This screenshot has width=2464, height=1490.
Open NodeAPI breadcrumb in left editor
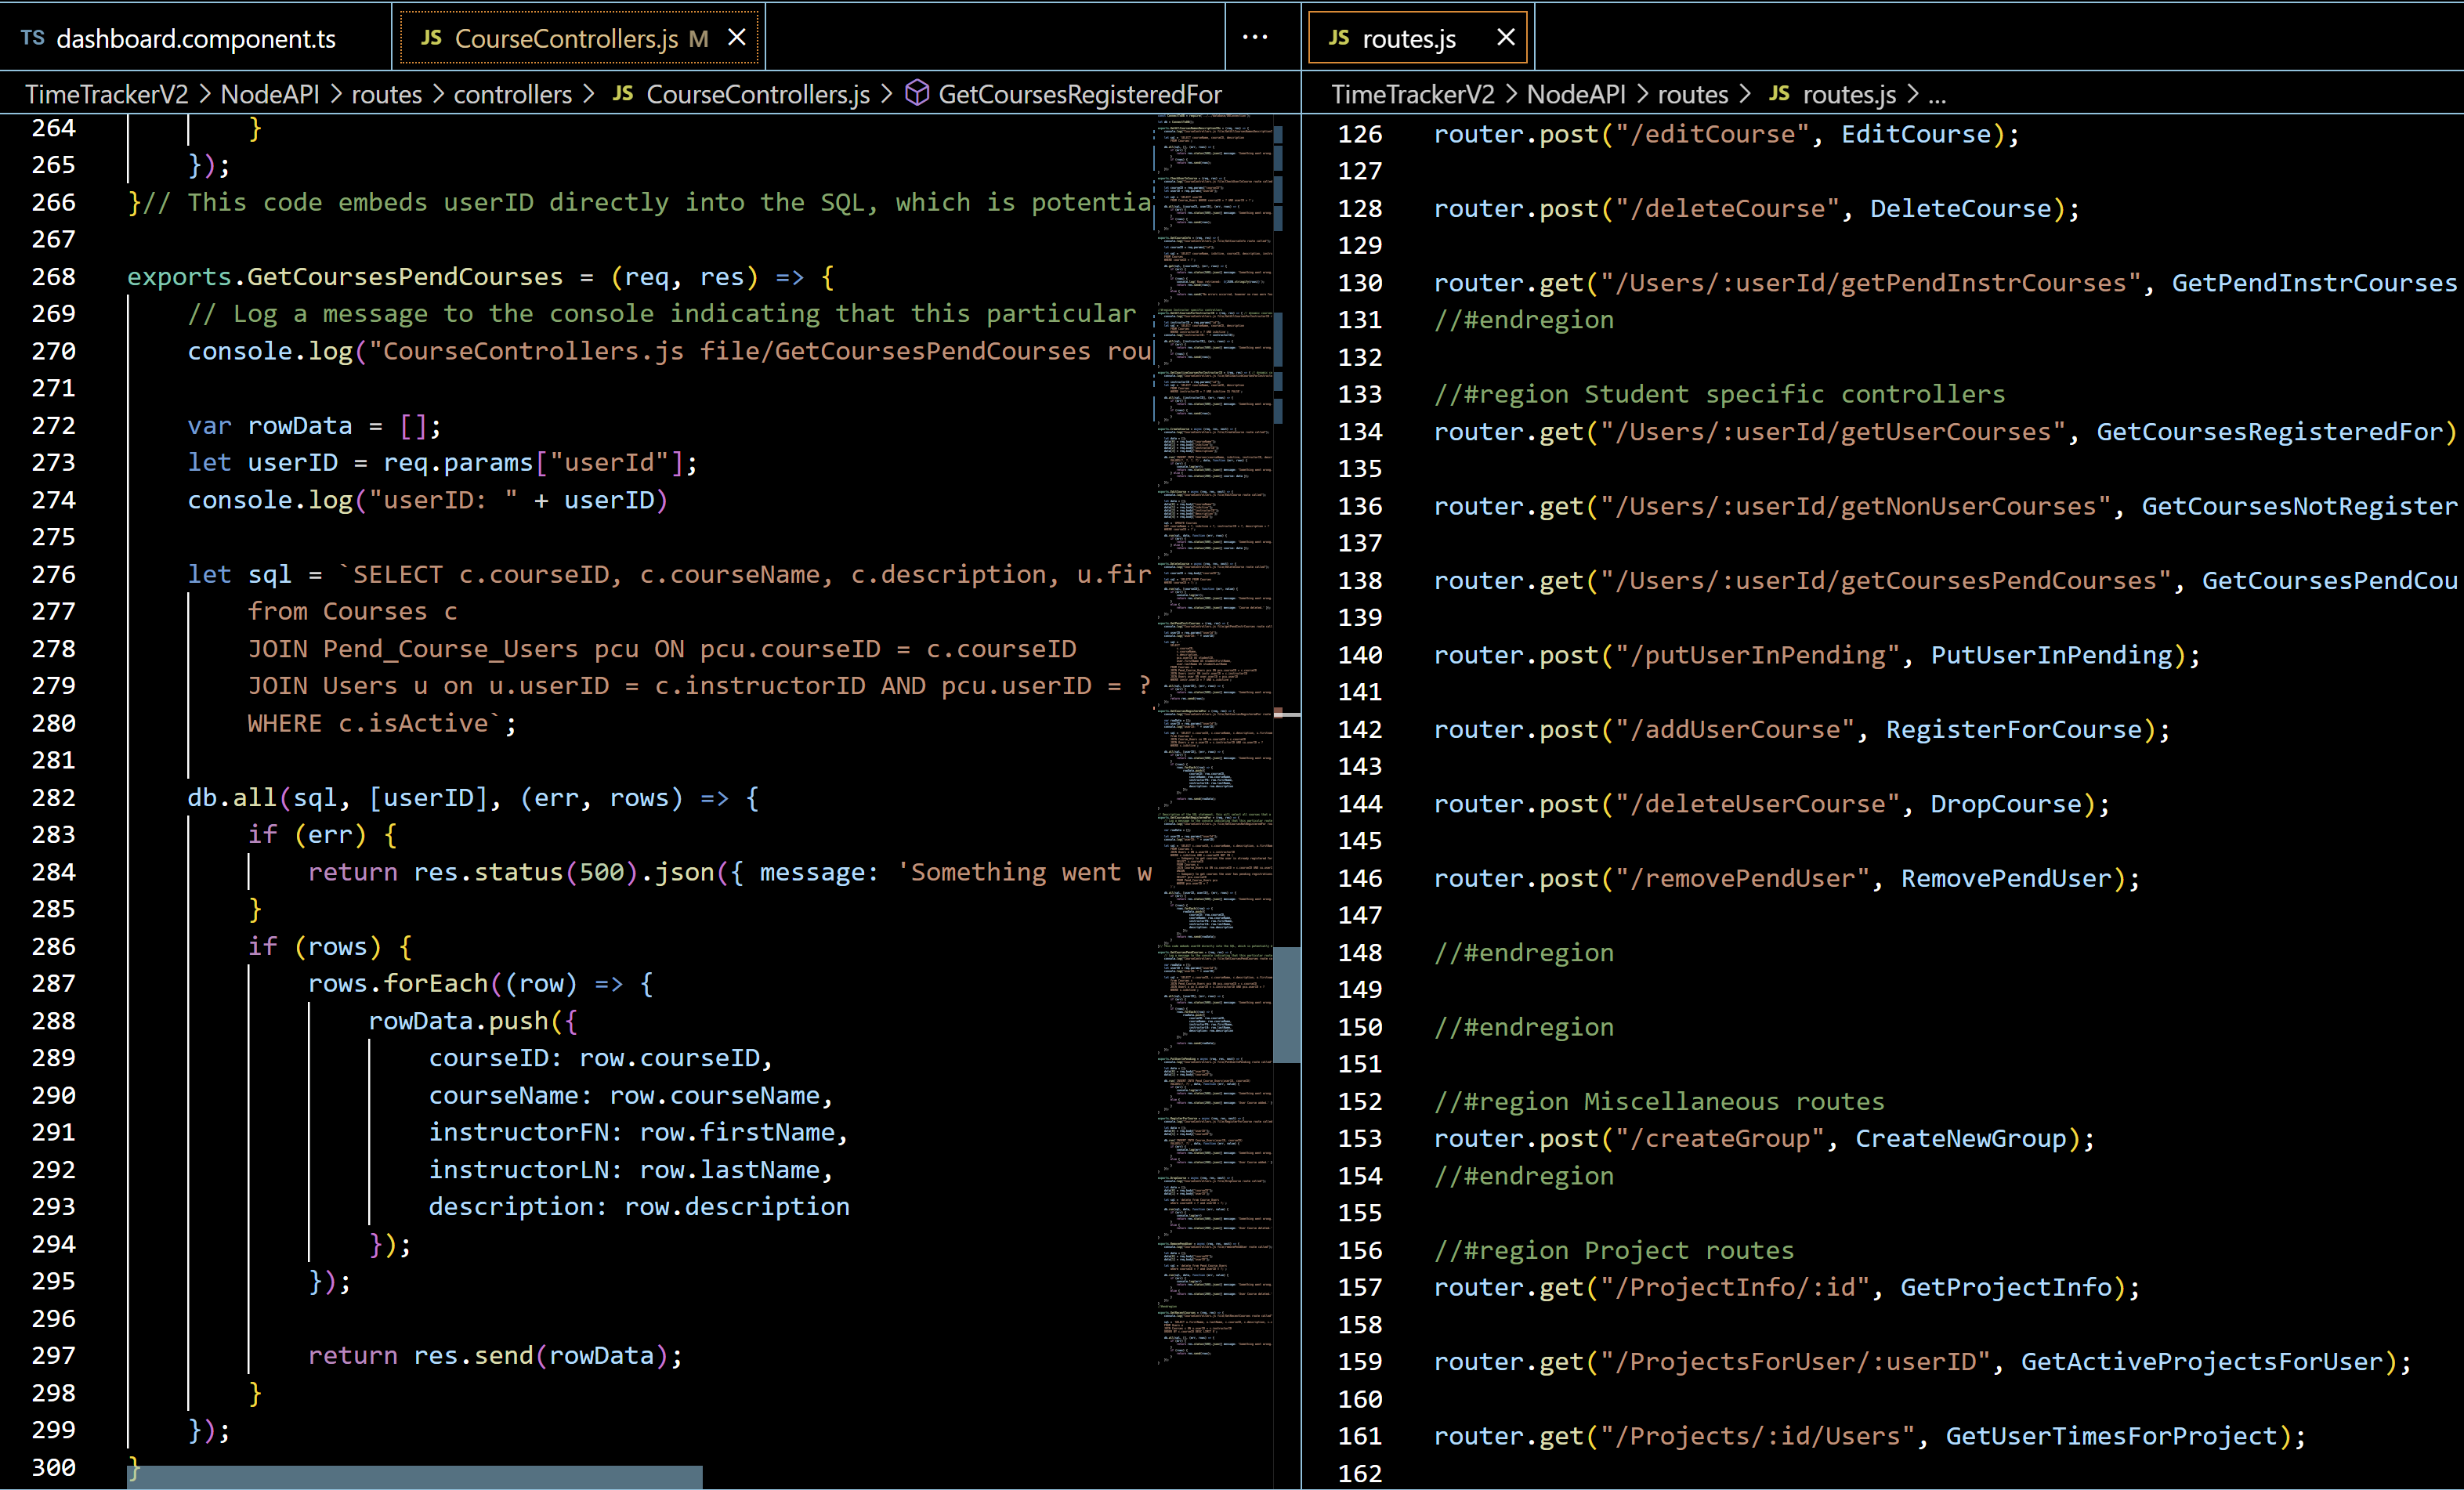(x=270, y=94)
